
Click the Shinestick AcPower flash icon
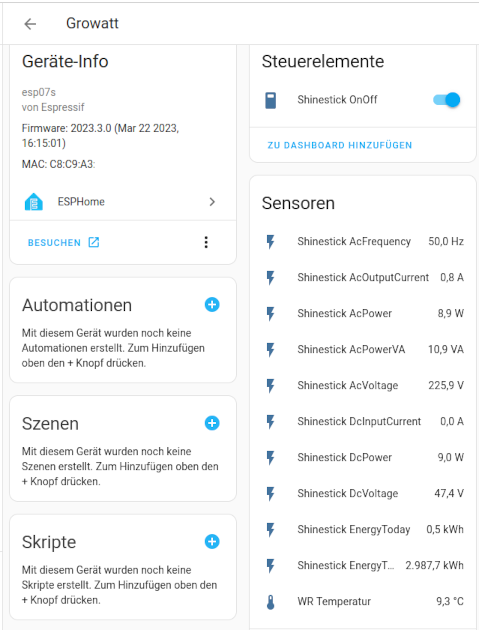click(270, 314)
